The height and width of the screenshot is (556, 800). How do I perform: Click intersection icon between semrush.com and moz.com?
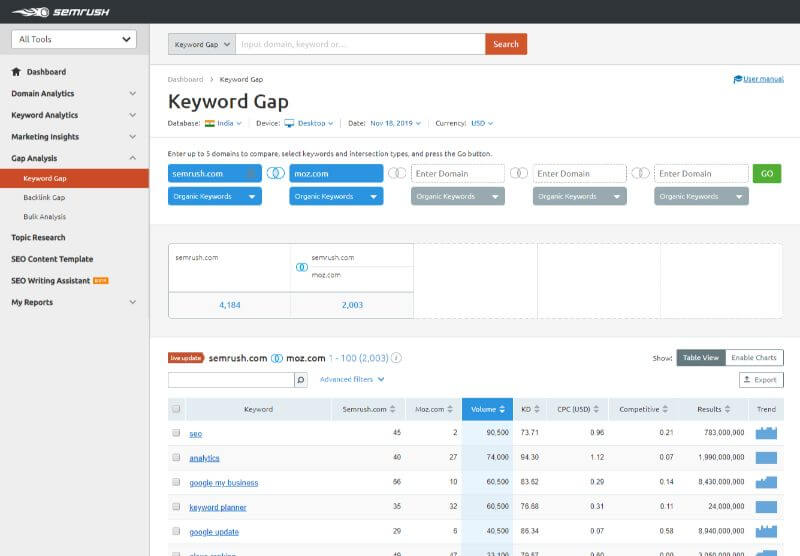(x=276, y=173)
